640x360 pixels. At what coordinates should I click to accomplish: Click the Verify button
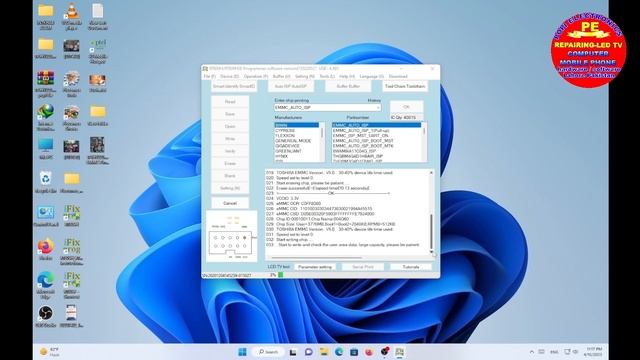click(230, 151)
